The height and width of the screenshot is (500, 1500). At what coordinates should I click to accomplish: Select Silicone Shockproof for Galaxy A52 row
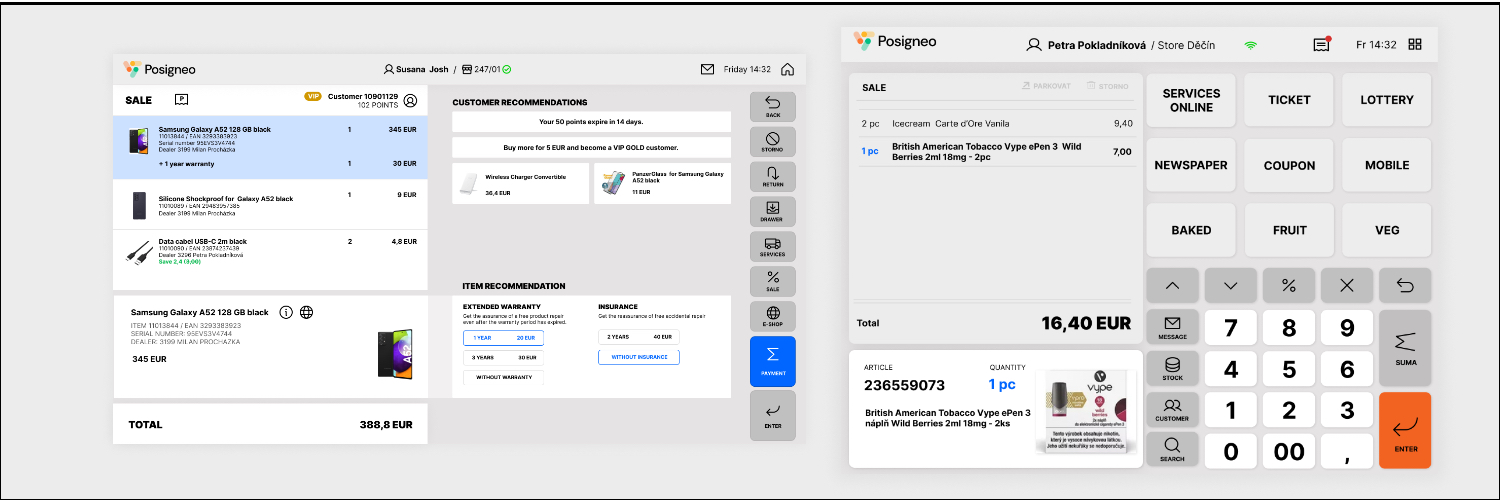[270, 205]
